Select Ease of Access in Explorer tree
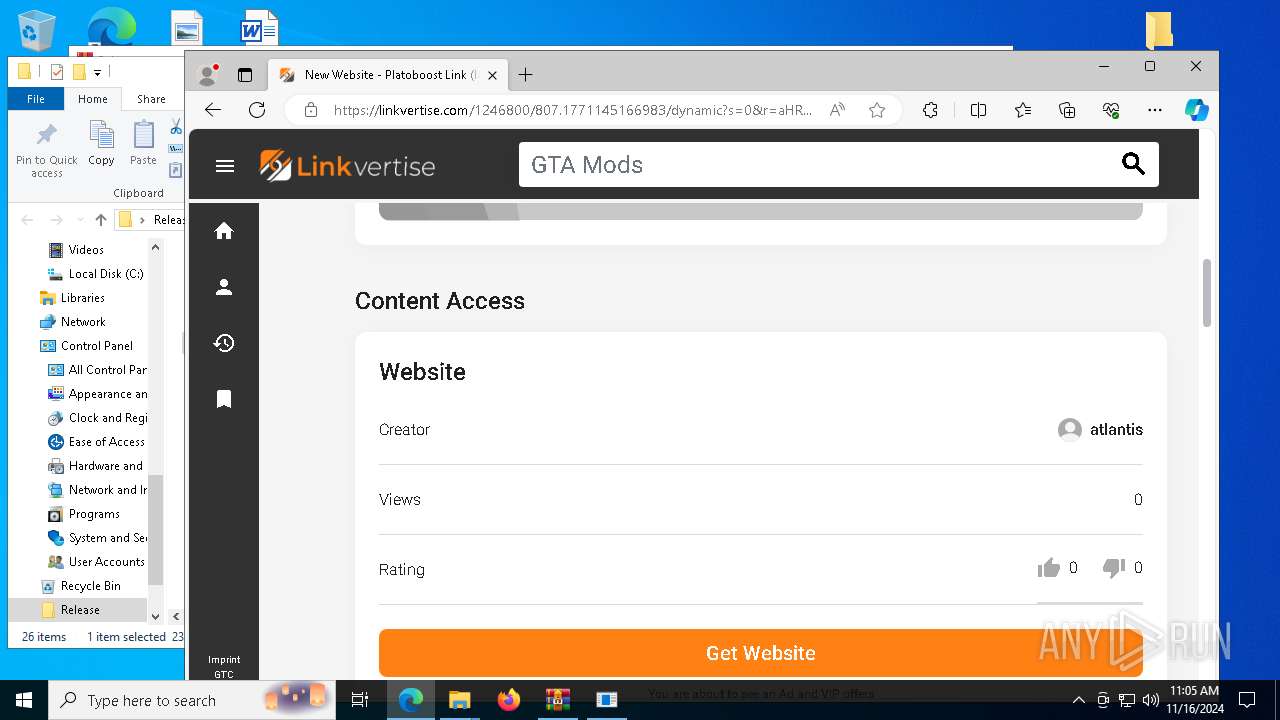This screenshot has width=1280, height=720. 106,442
